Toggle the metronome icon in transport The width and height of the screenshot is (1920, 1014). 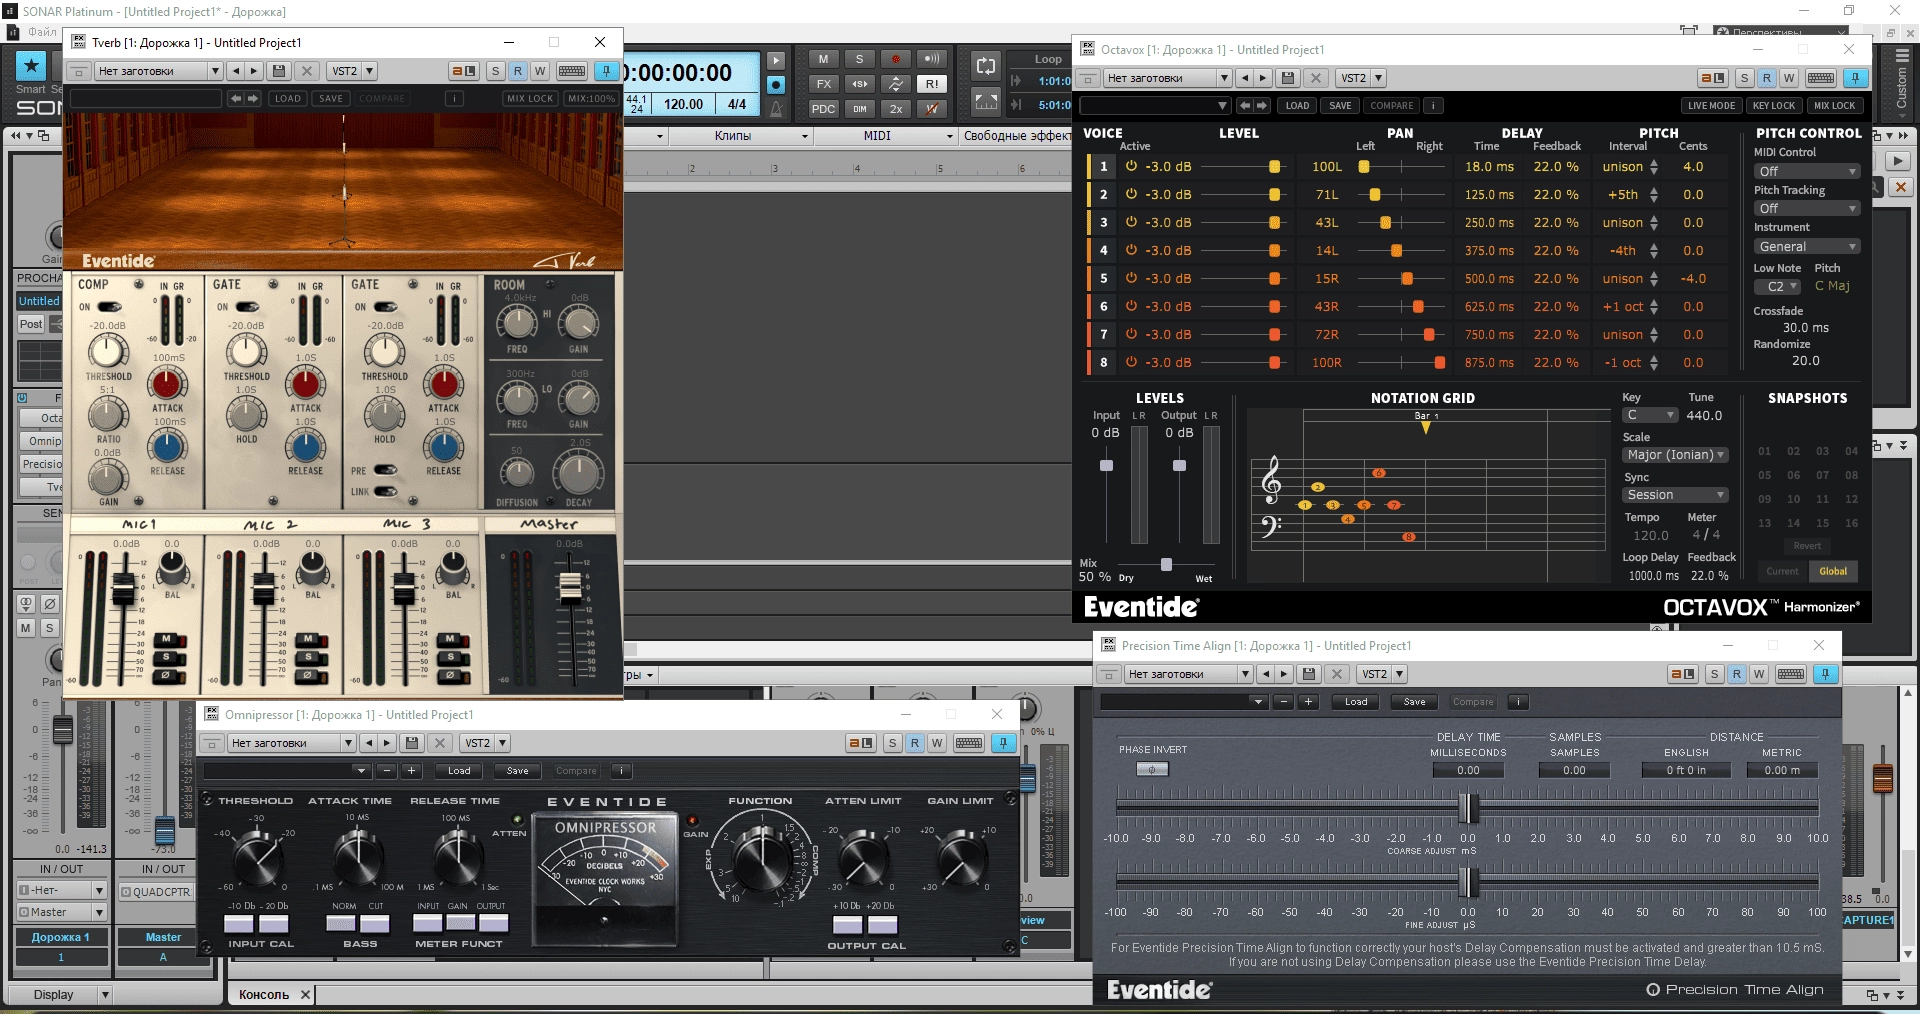[776, 109]
